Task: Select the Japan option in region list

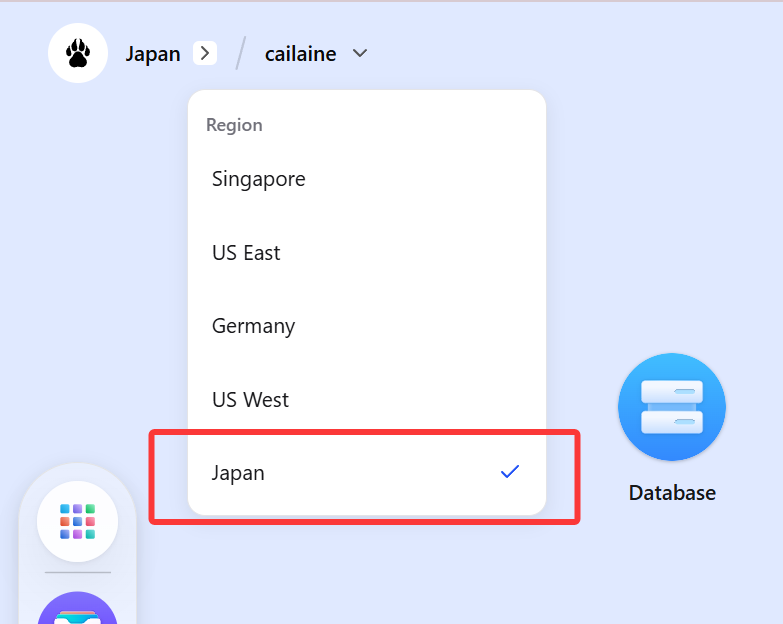Action: 239,473
